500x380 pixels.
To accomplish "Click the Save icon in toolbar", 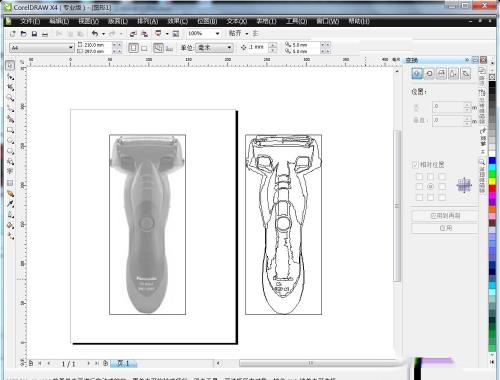I will point(34,34).
